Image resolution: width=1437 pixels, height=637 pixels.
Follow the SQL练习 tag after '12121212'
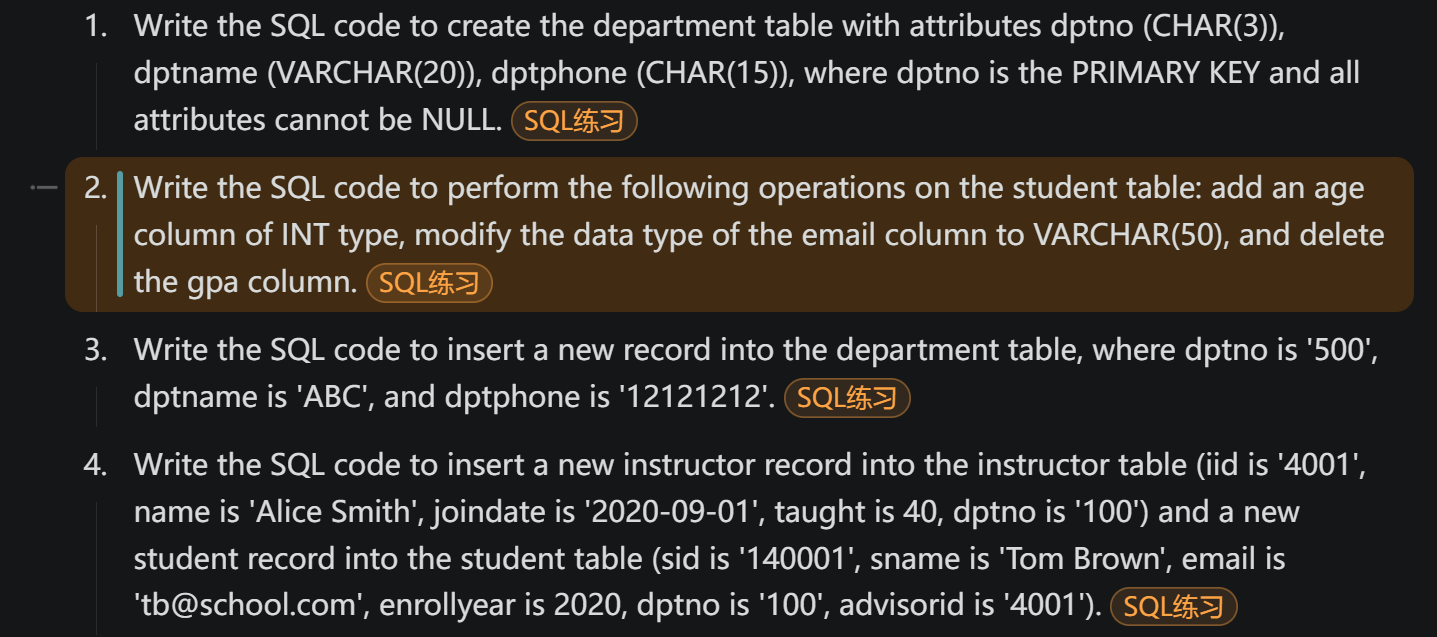(x=847, y=398)
